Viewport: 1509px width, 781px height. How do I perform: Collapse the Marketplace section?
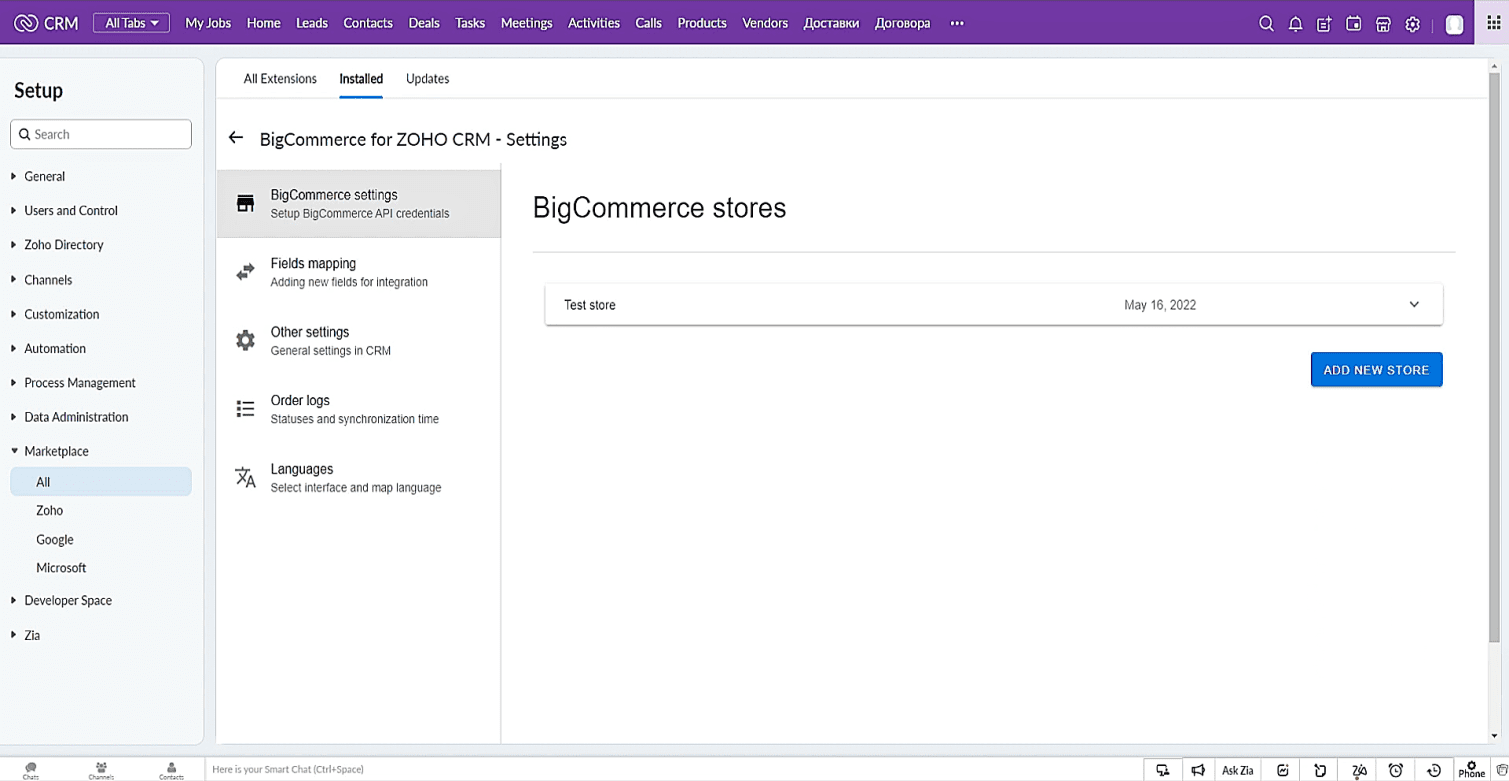[56, 451]
